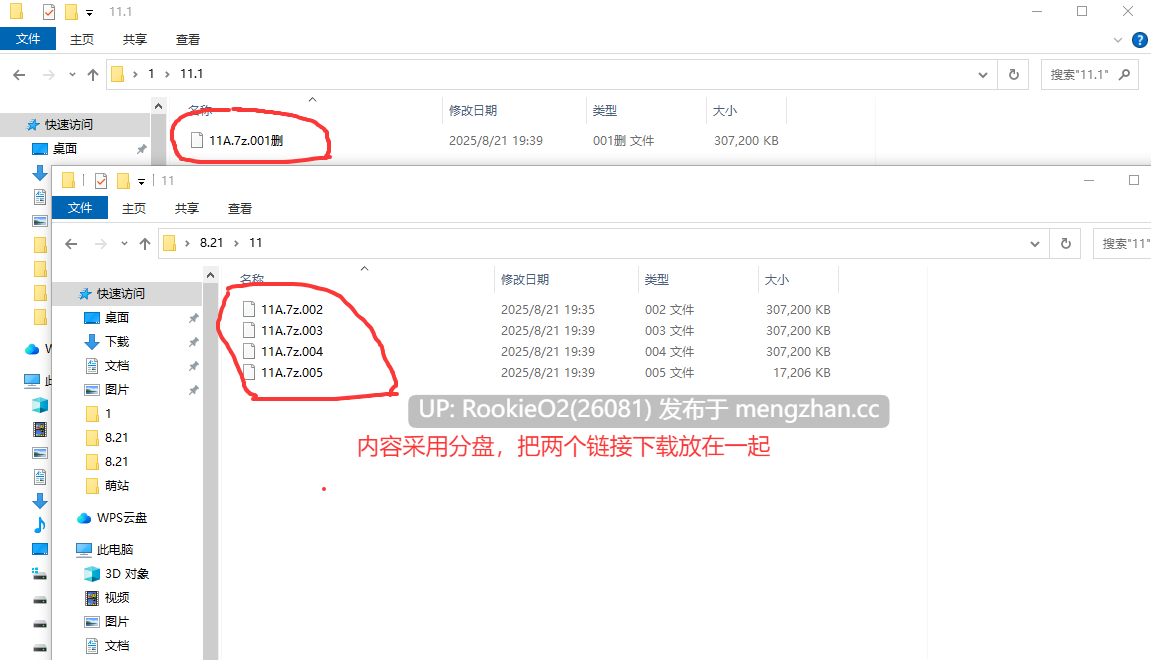Click the search box labeled 搜索"11.1"
This screenshot has height=660, width=1151.
point(1089,74)
